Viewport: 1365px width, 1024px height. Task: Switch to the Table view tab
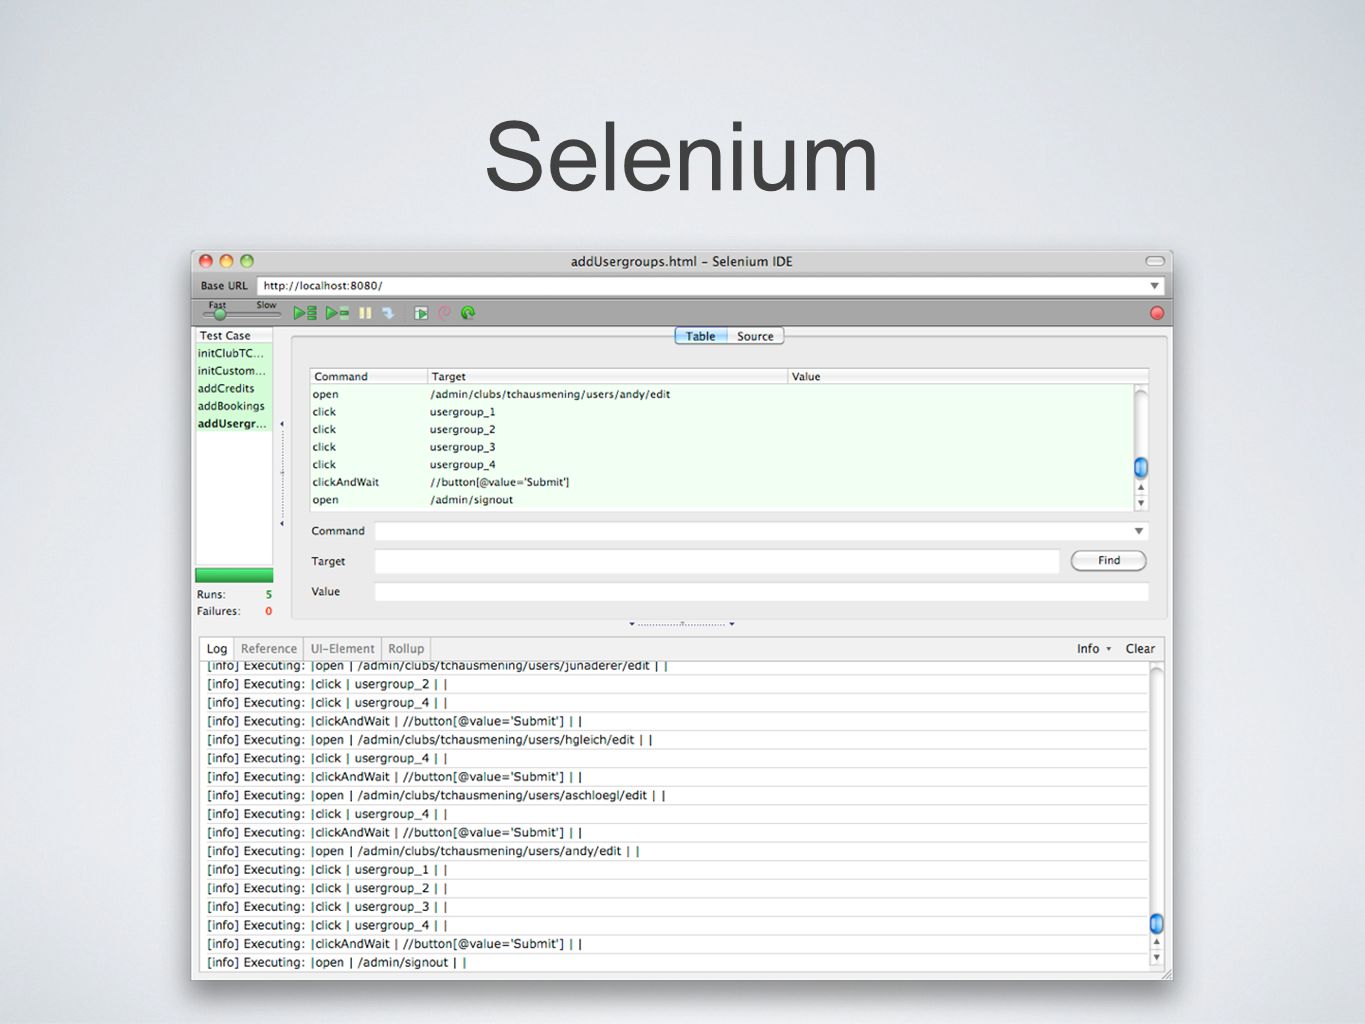[x=700, y=336]
